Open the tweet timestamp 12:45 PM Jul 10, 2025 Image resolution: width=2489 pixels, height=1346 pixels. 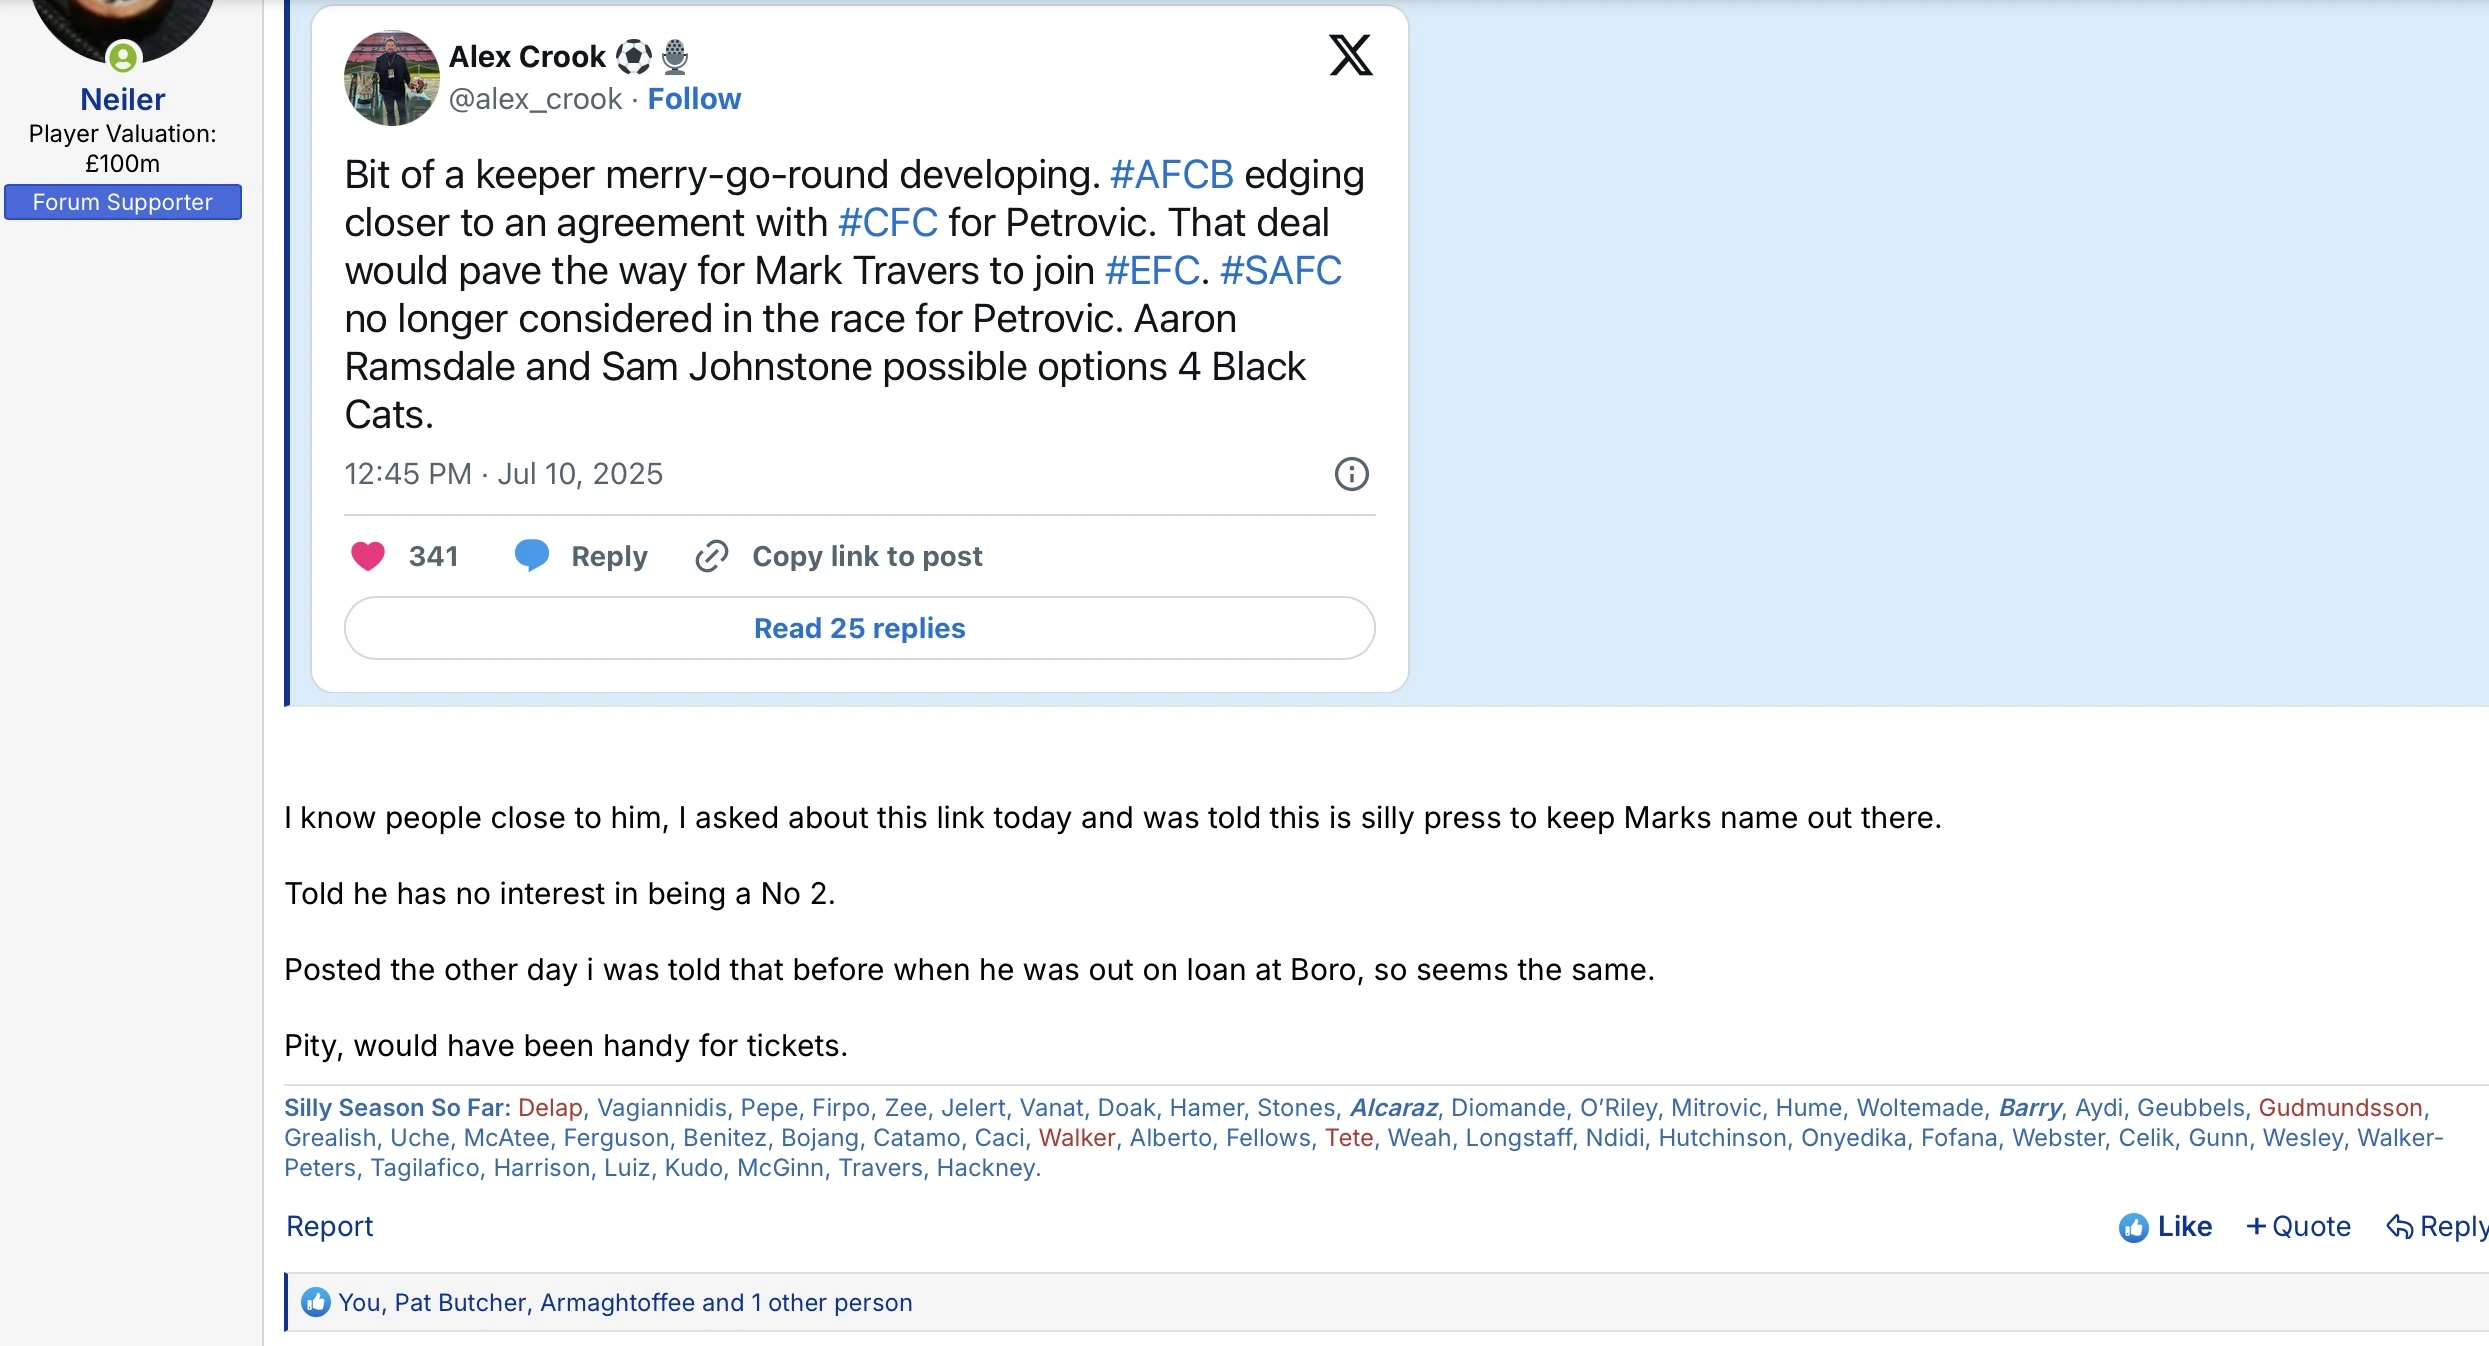pyautogui.click(x=503, y=474)
